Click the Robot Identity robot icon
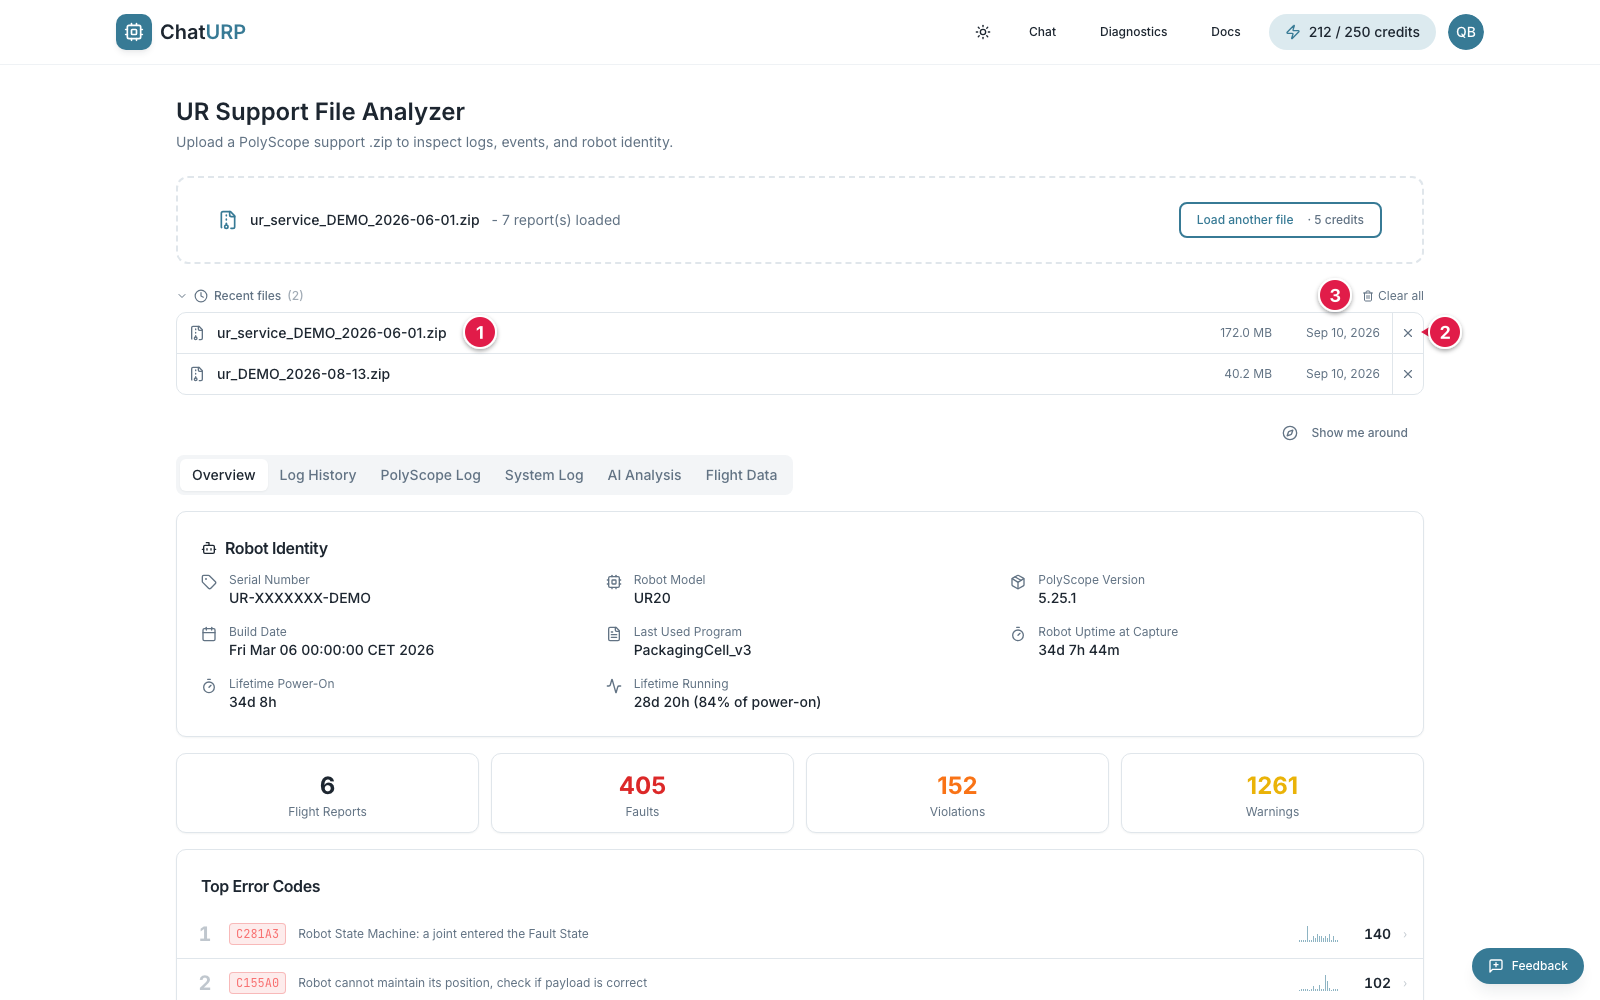The width and height of the screenshot is (1600, 1000). (209, 549)
